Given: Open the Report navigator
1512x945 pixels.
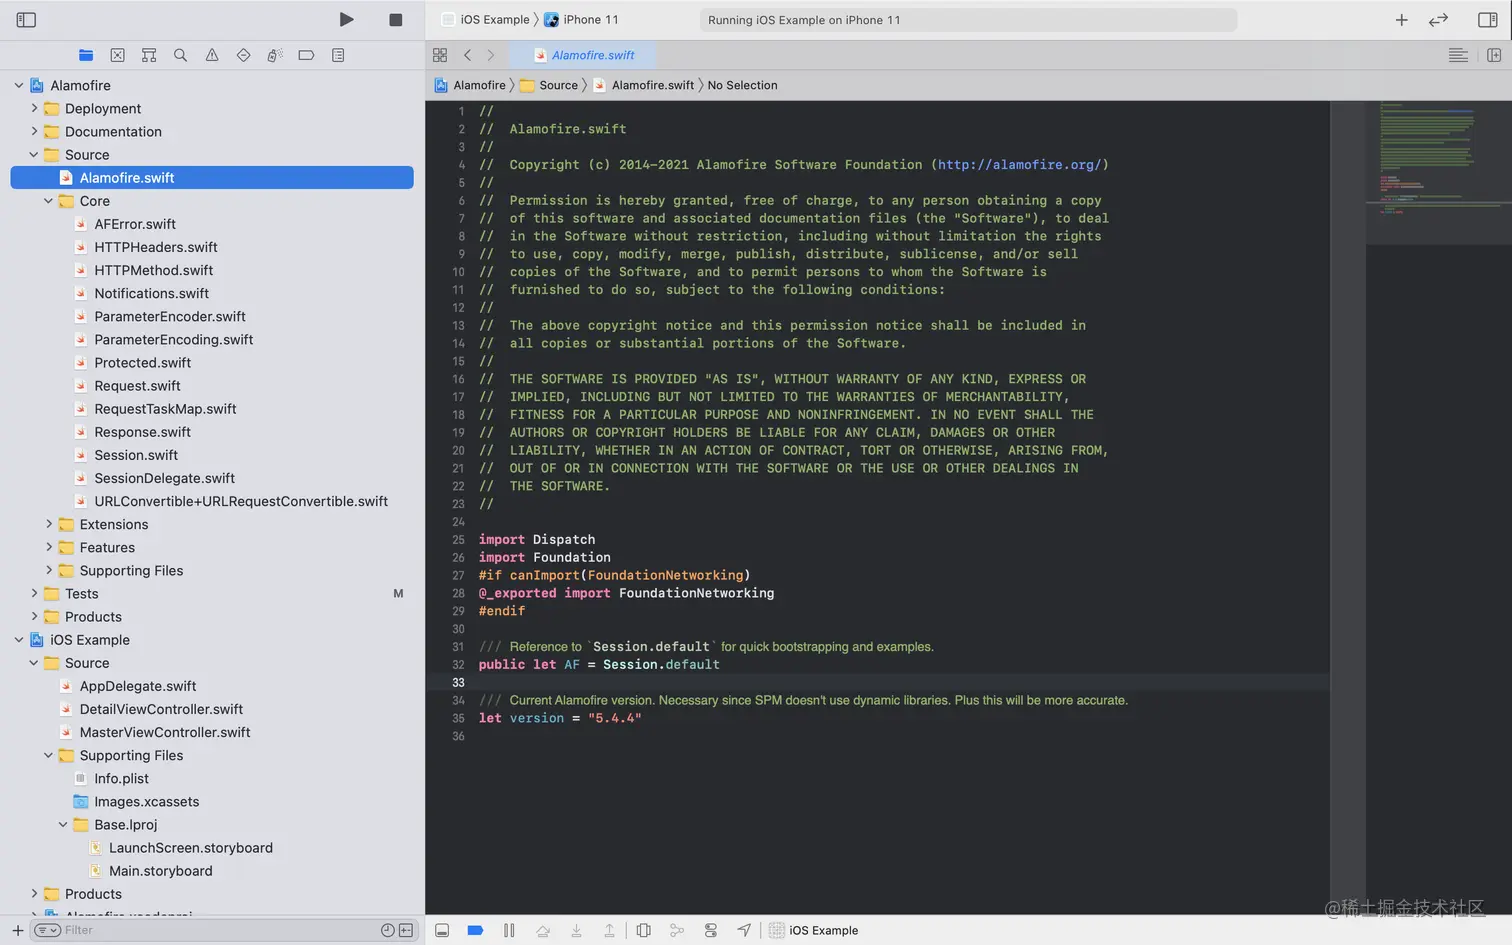Looking at the screenshot, I should point(338,55).
